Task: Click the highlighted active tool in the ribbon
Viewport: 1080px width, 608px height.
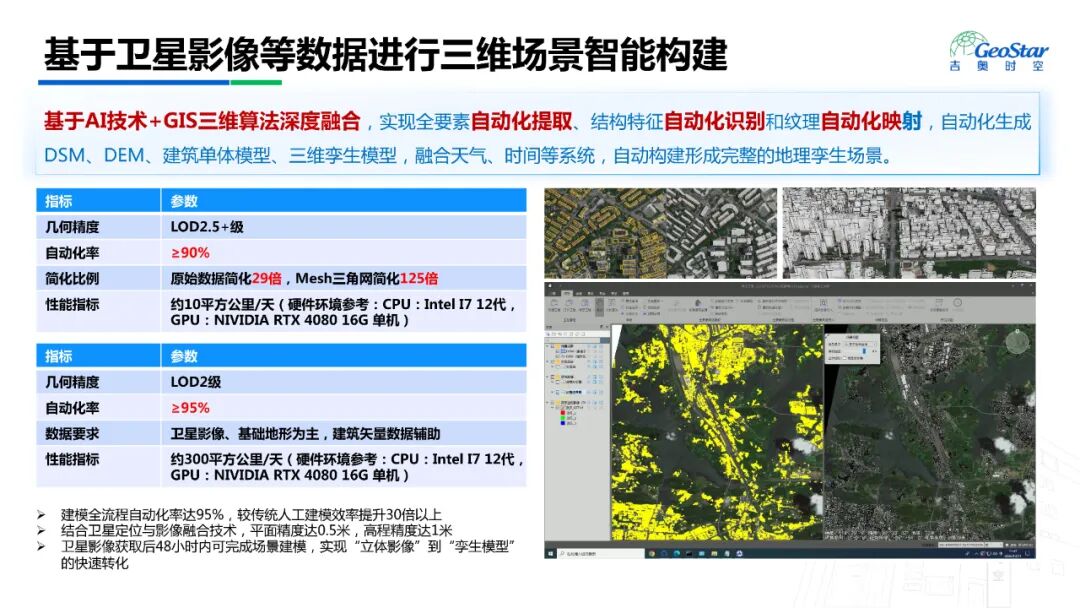Action: [x=599, y=307]
